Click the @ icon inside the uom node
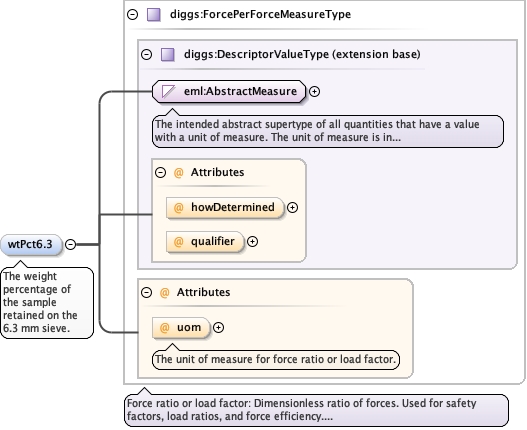The image size is (527, 430). [x=164, y=328]
